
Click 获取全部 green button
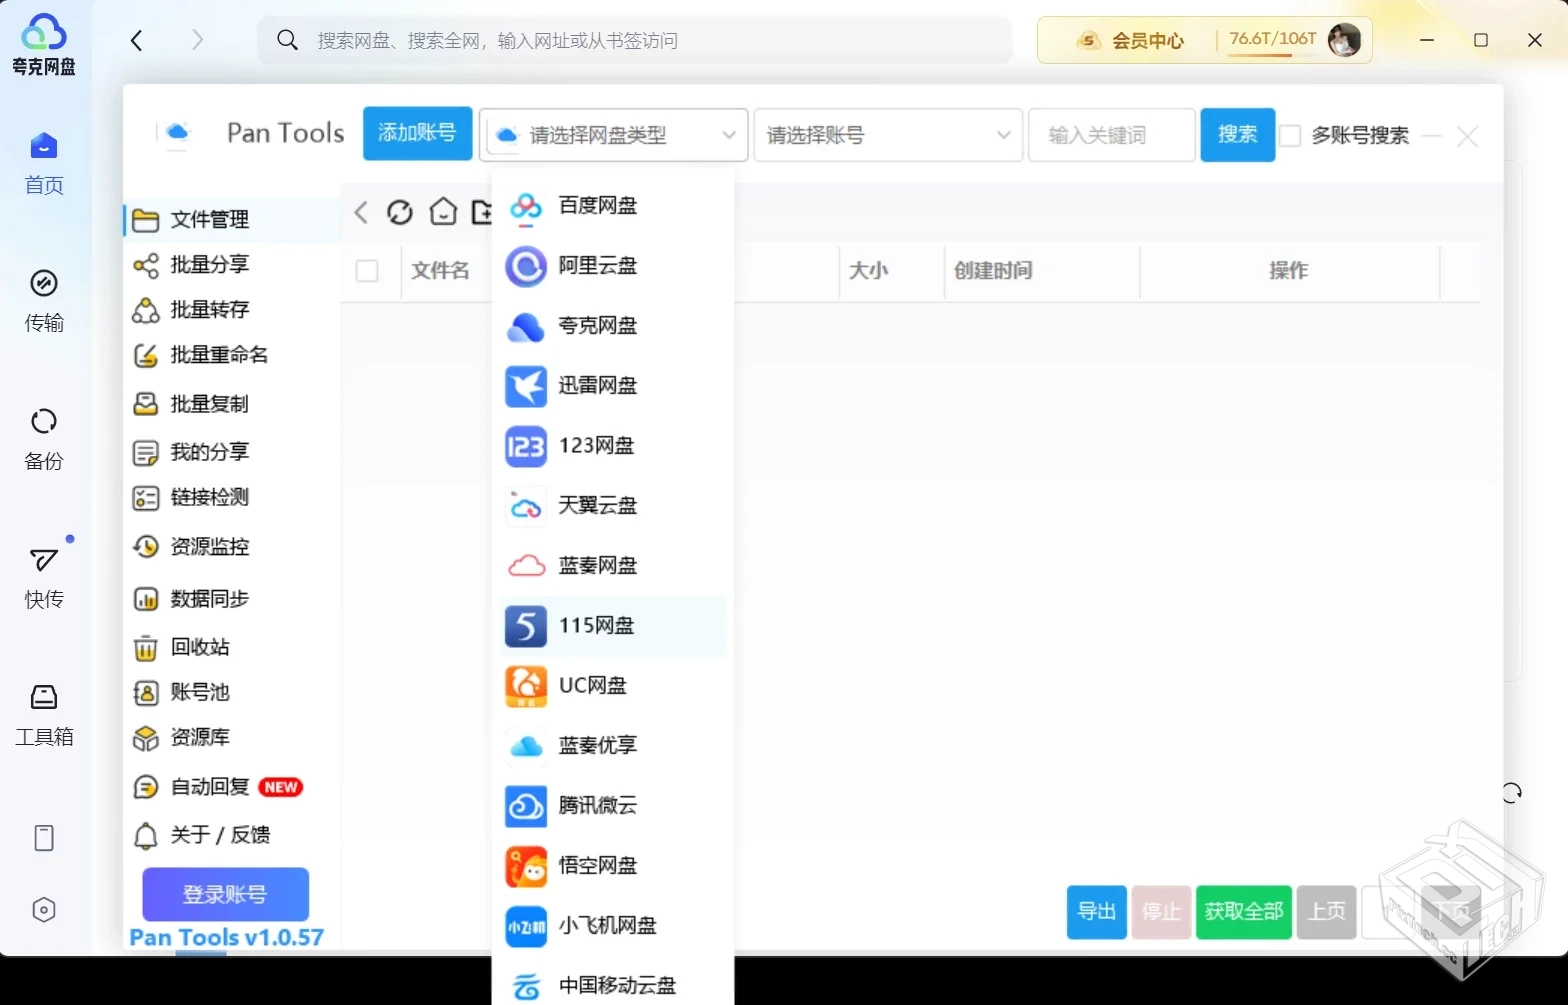pyautogui.click(x=1244, y=912)
